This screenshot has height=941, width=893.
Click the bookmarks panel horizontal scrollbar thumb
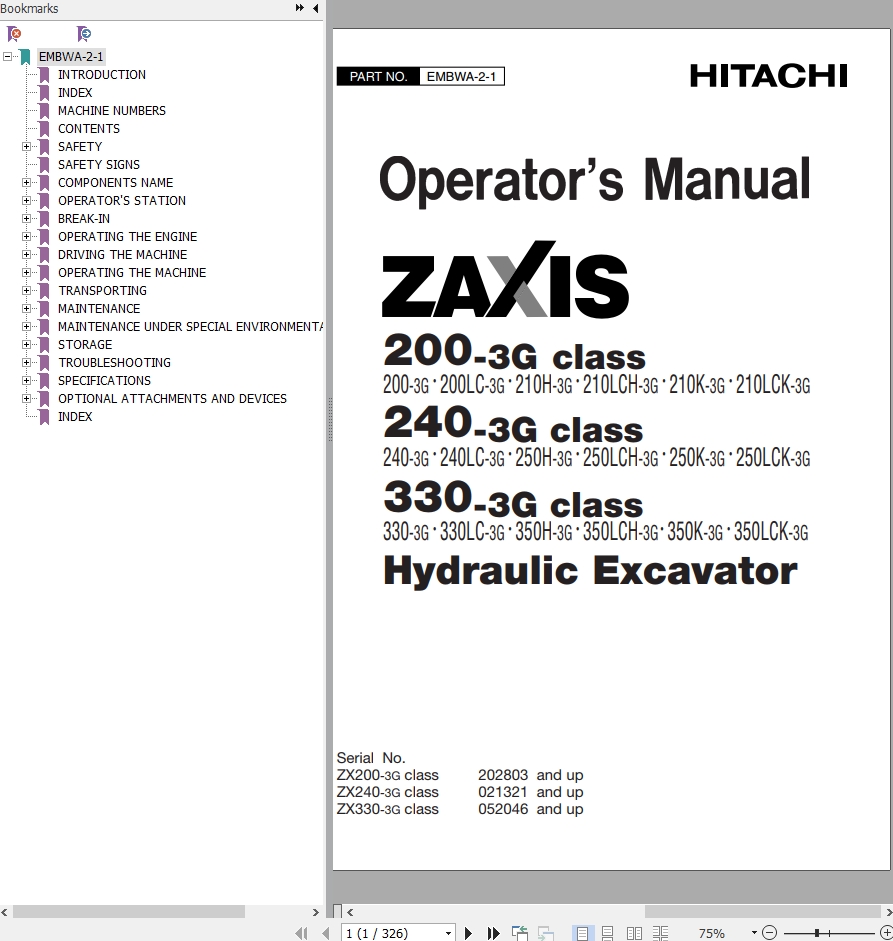[128, 912]
